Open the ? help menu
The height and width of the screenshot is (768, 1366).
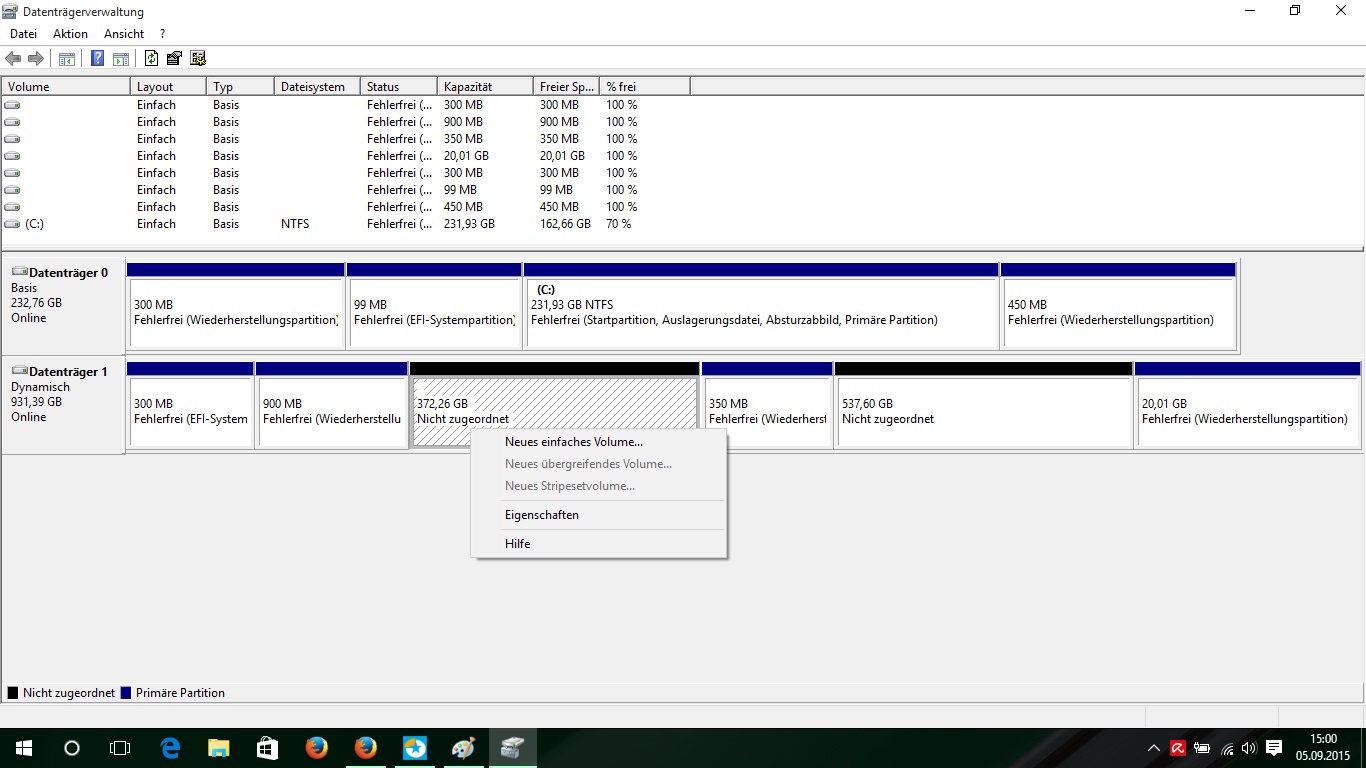coord(163,34)
